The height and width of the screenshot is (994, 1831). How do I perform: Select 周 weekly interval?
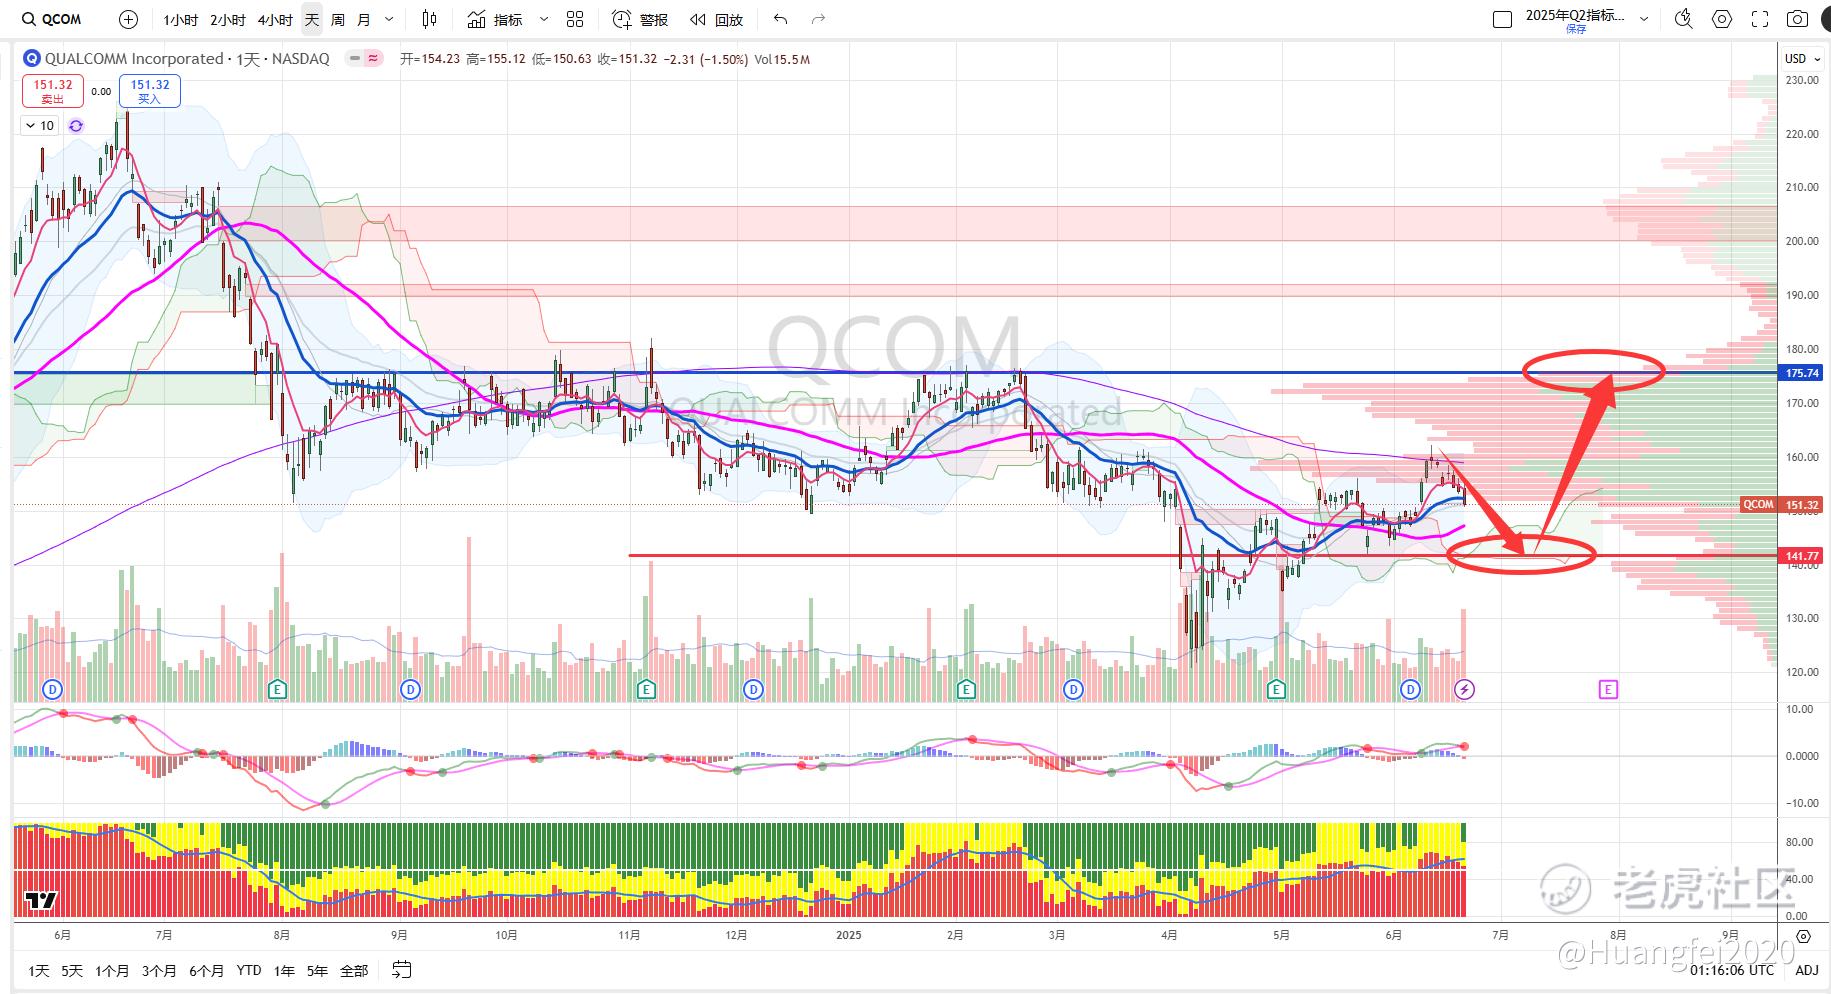(338, 19)
